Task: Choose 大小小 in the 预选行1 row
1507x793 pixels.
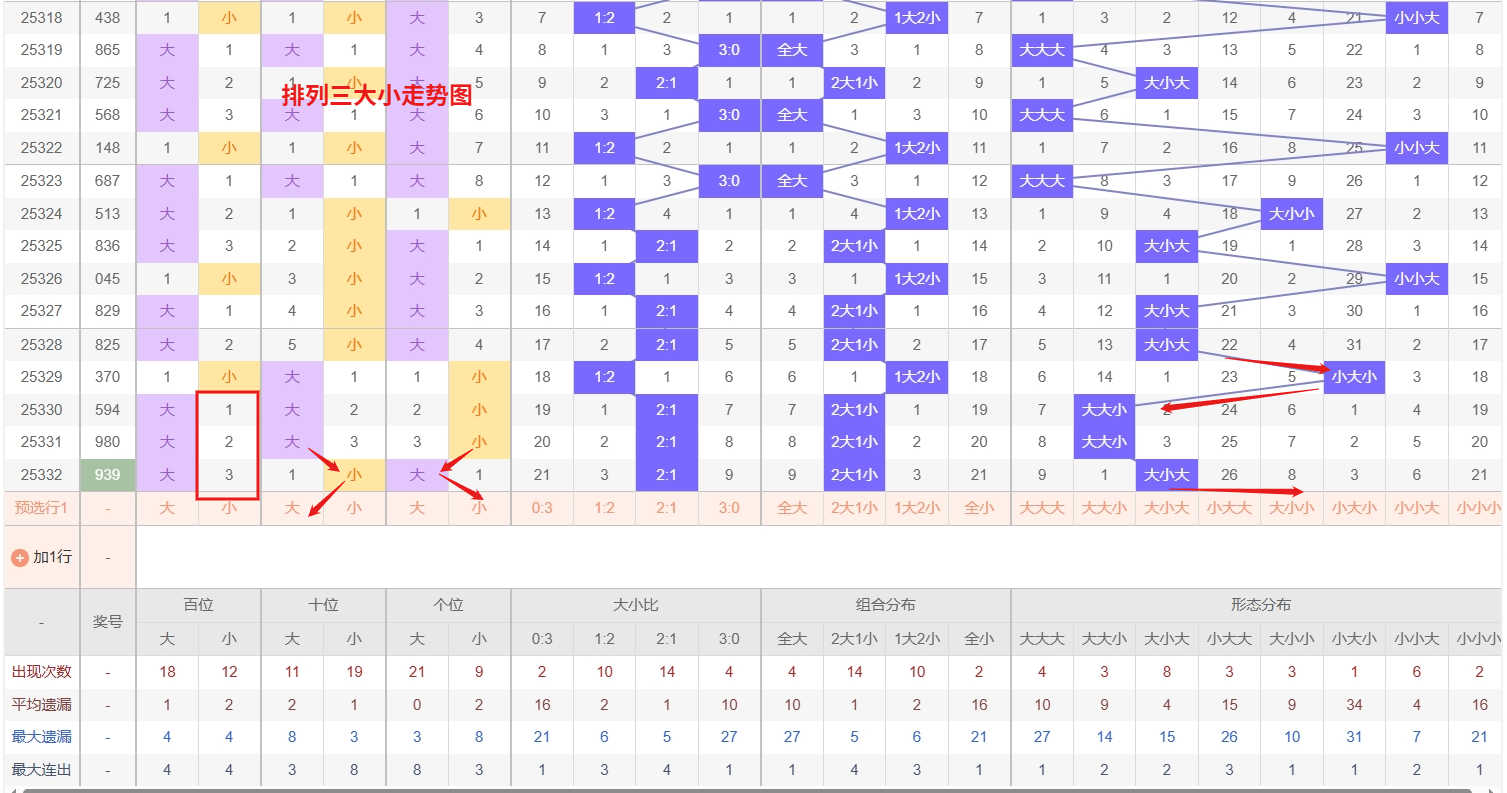Action: [x=1292, y=508]
